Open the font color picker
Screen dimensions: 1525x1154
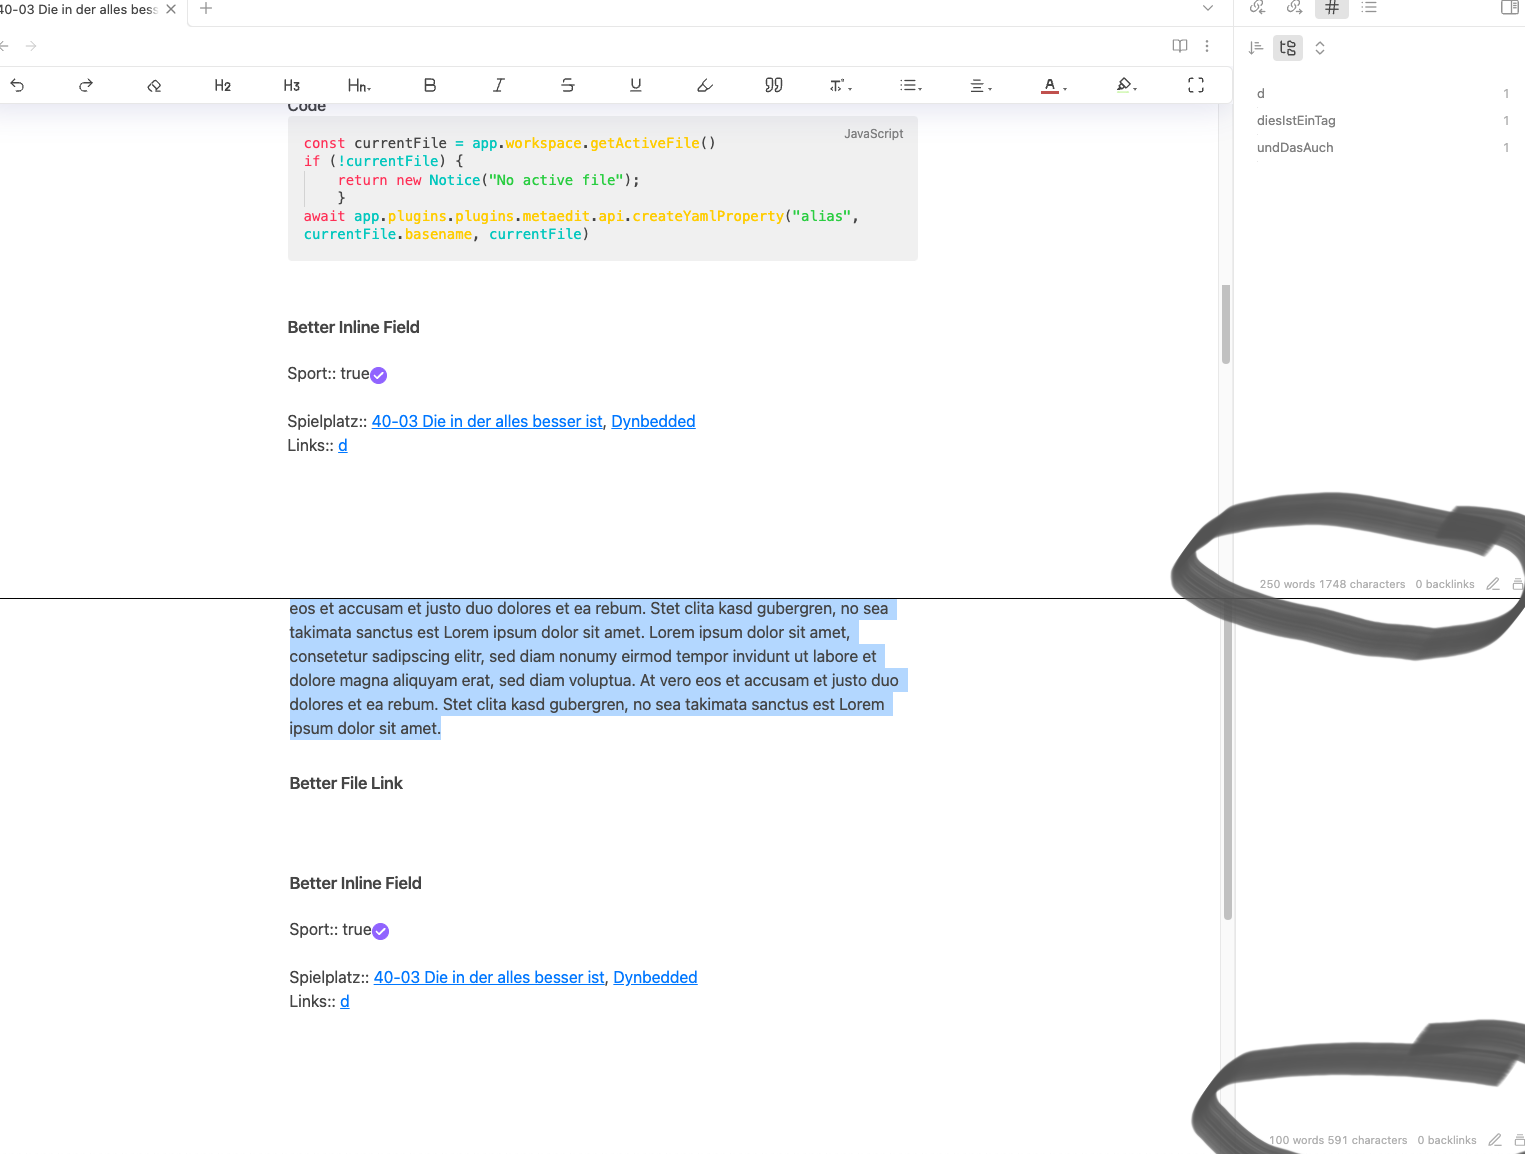[x=1053, y=85]
